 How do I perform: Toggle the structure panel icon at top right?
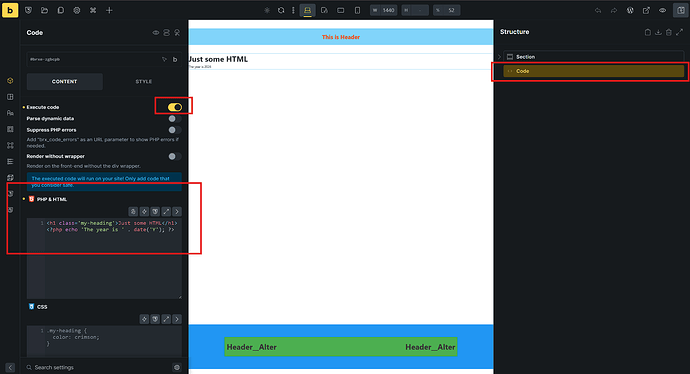coord(681,10)
